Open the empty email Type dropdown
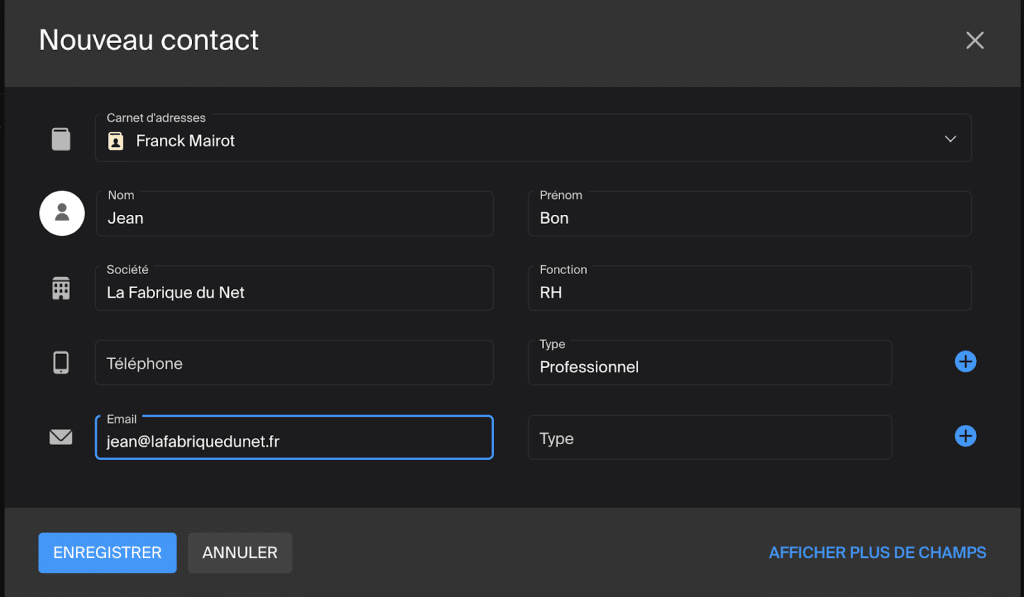The height and width of the screenshot is (597, 1024). tap(709, 438)
